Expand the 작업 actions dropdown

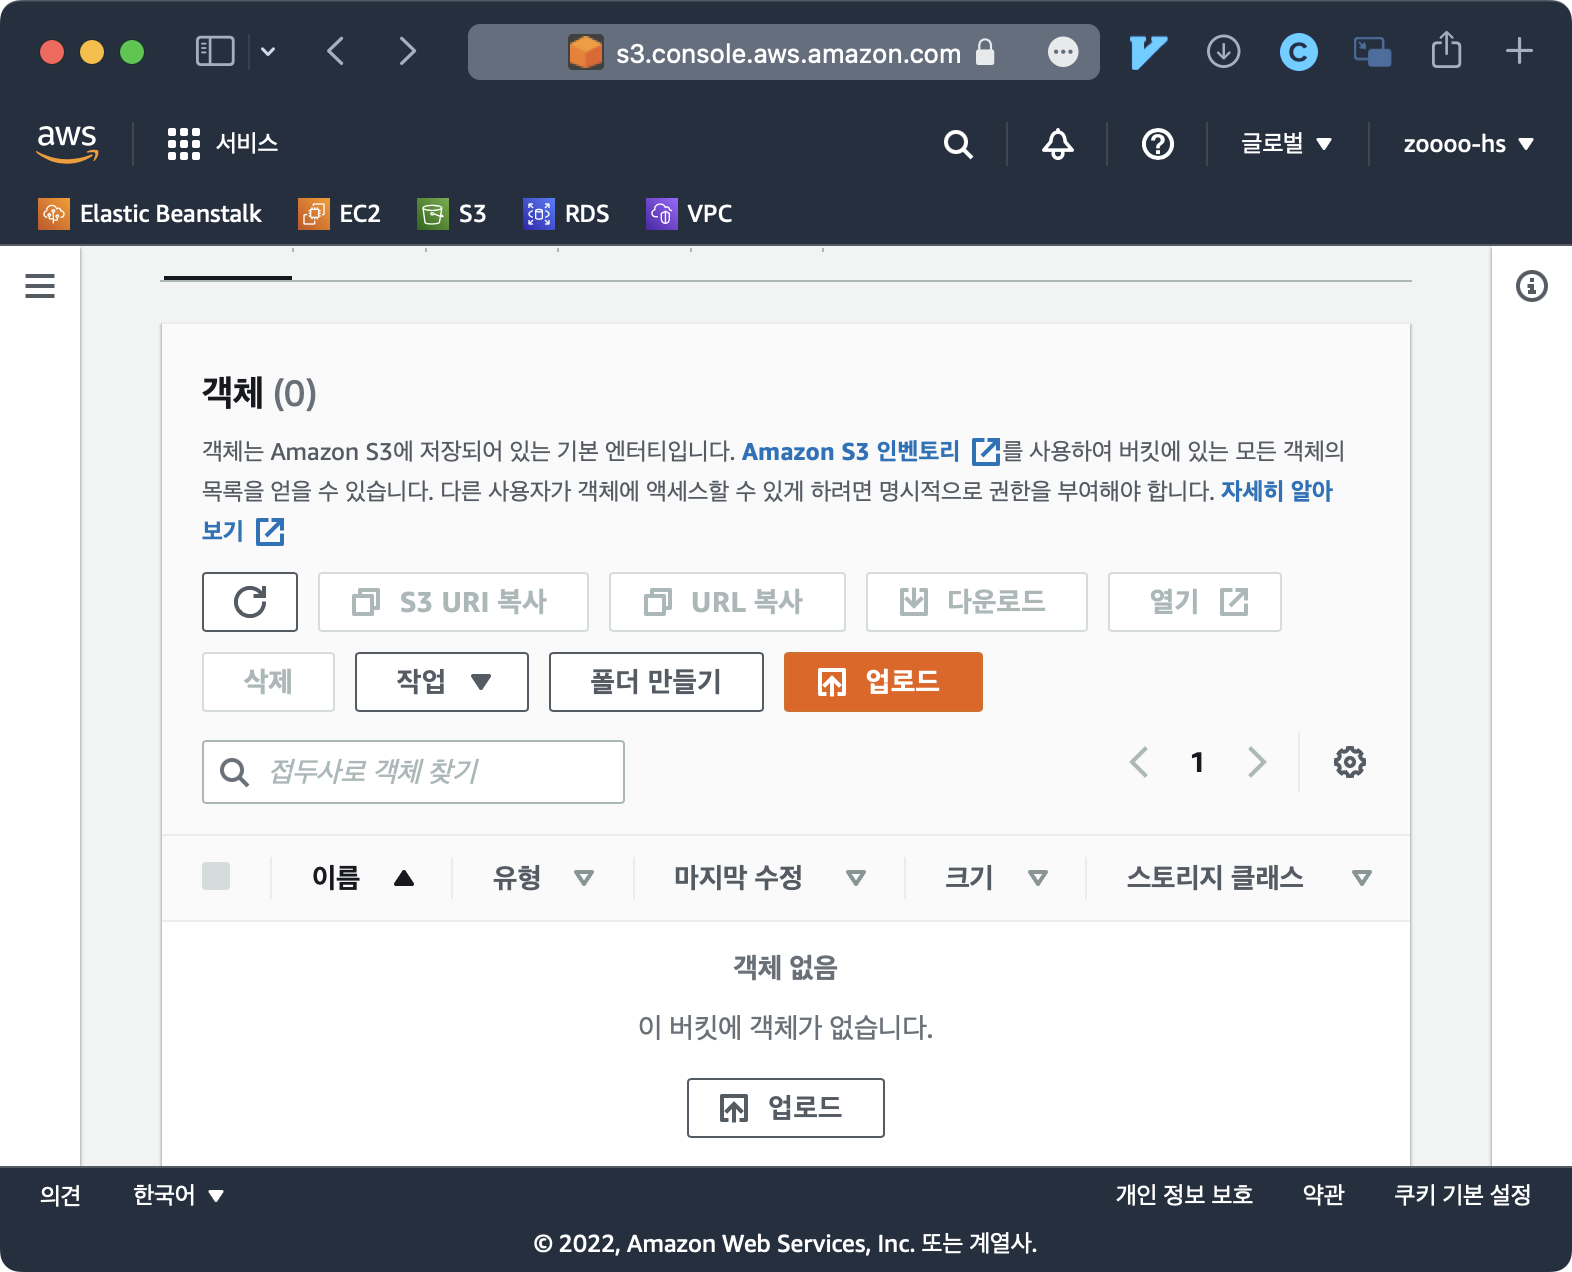point(442,682)
